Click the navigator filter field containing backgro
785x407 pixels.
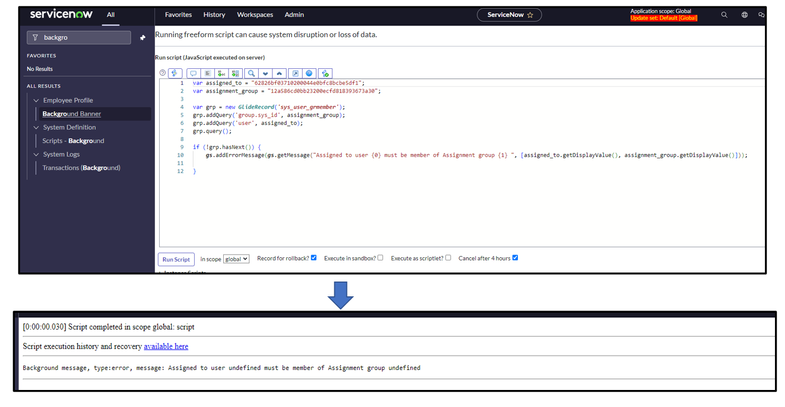tap(79, 38)
